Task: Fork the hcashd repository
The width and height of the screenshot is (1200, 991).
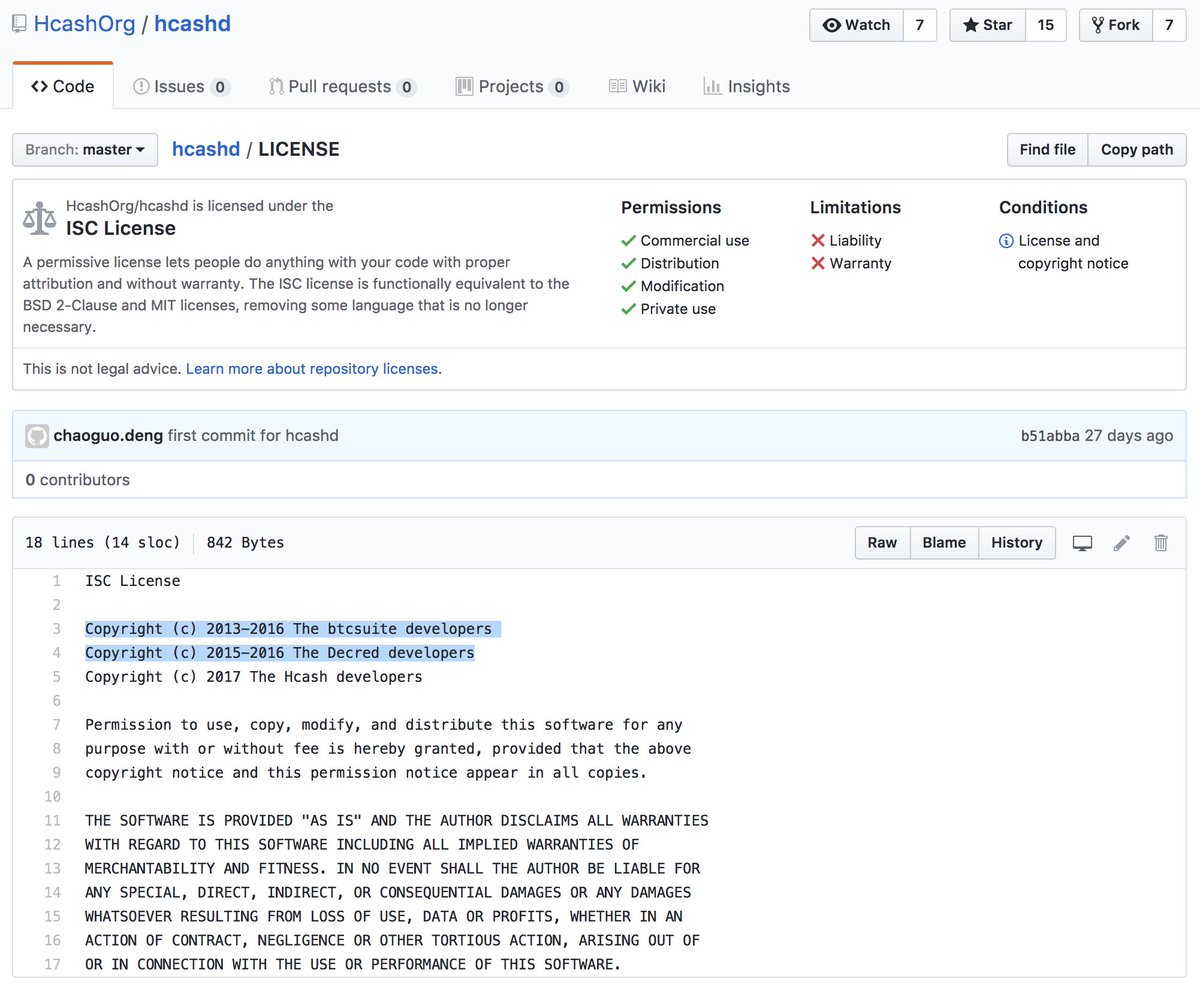Action: click(1115, 25)
